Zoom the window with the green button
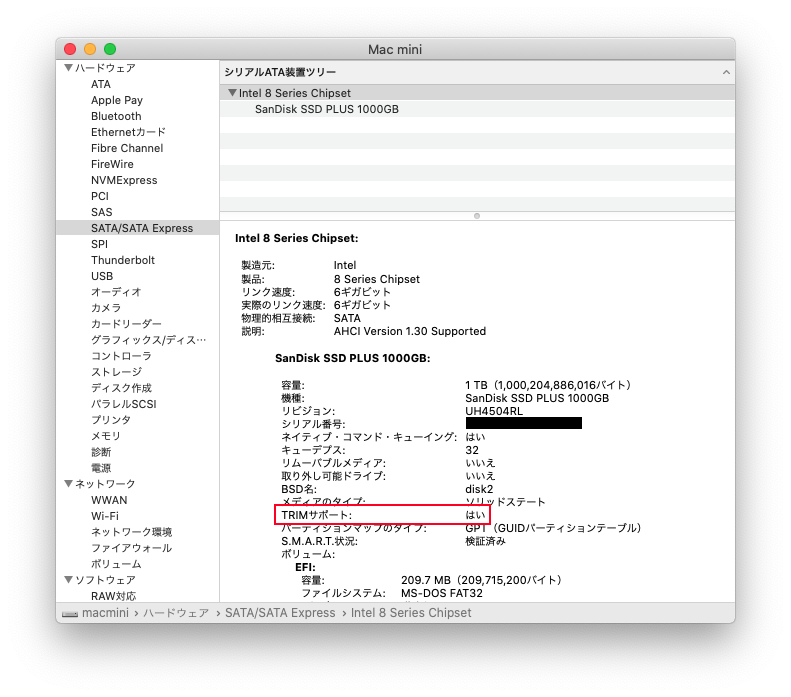Viewport: 791px width, 697px height. (x=110, y=49)
